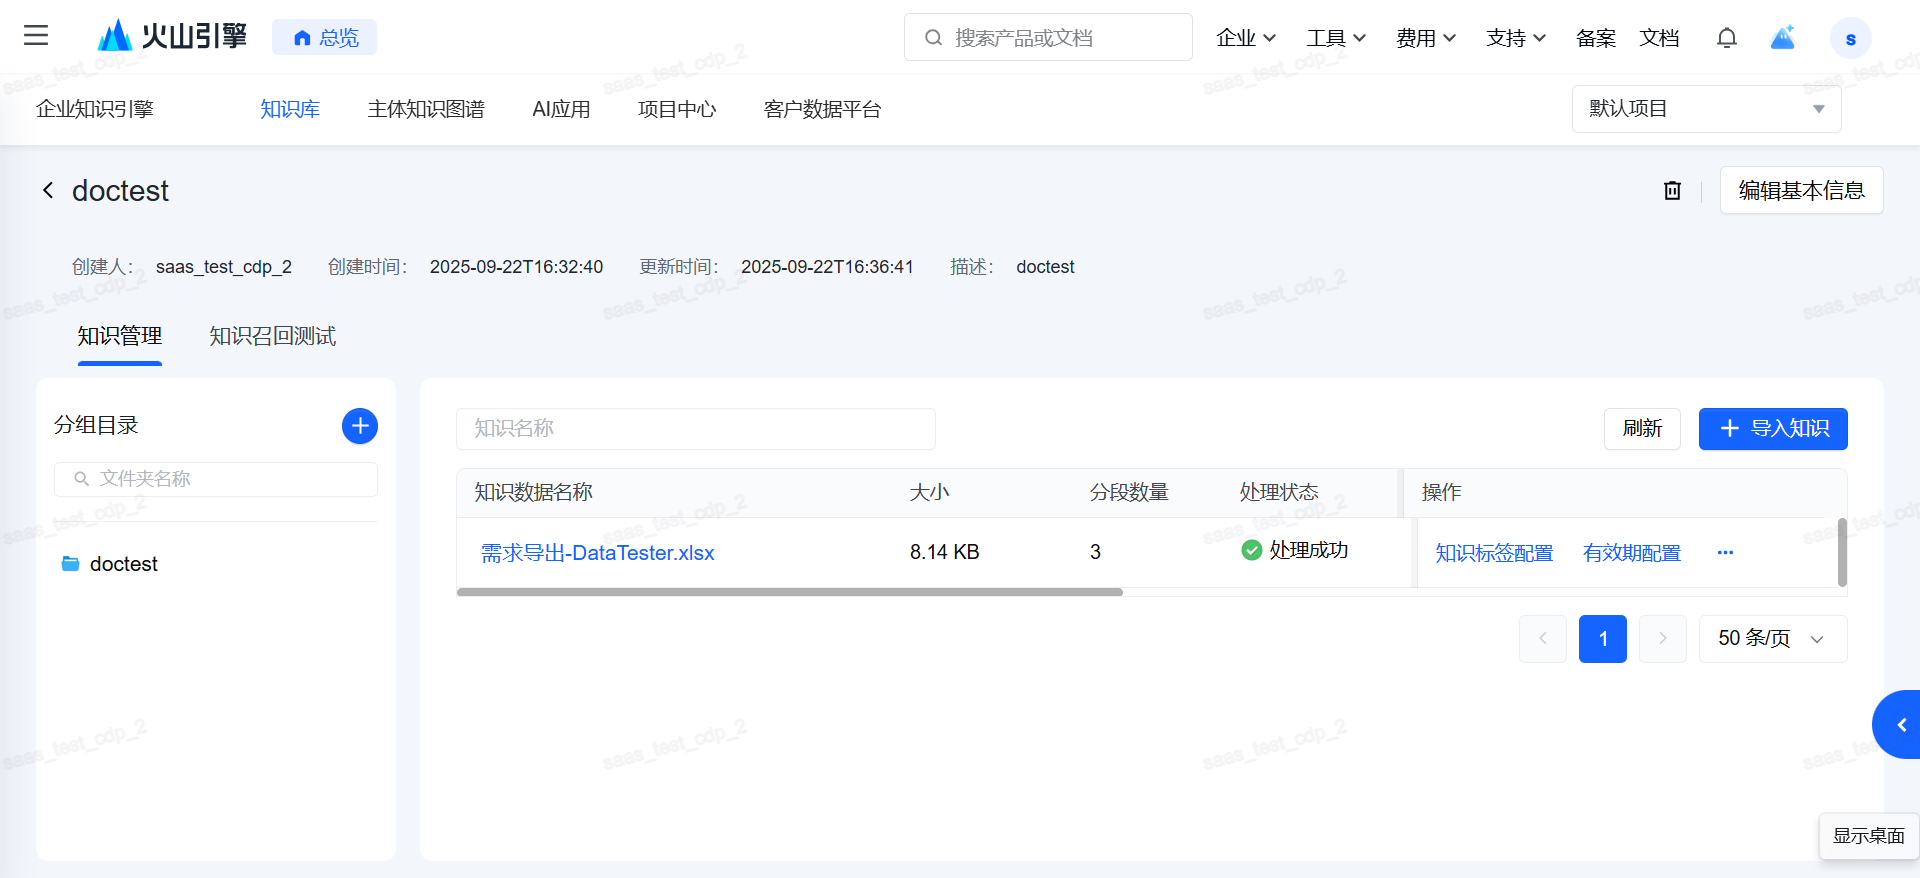Click the 知识名称 search field
The height and width of the screenshot is (878, 1920).
tap(695, 429)
